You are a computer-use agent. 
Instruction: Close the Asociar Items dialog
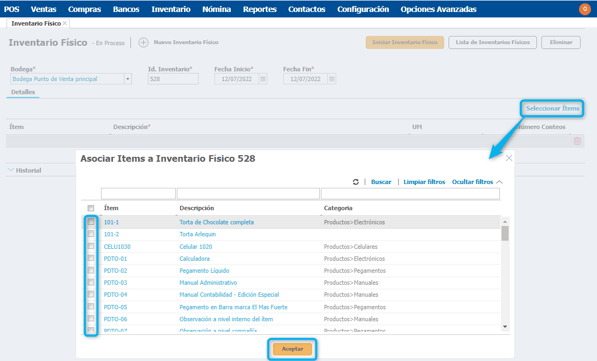pos(509,158)
